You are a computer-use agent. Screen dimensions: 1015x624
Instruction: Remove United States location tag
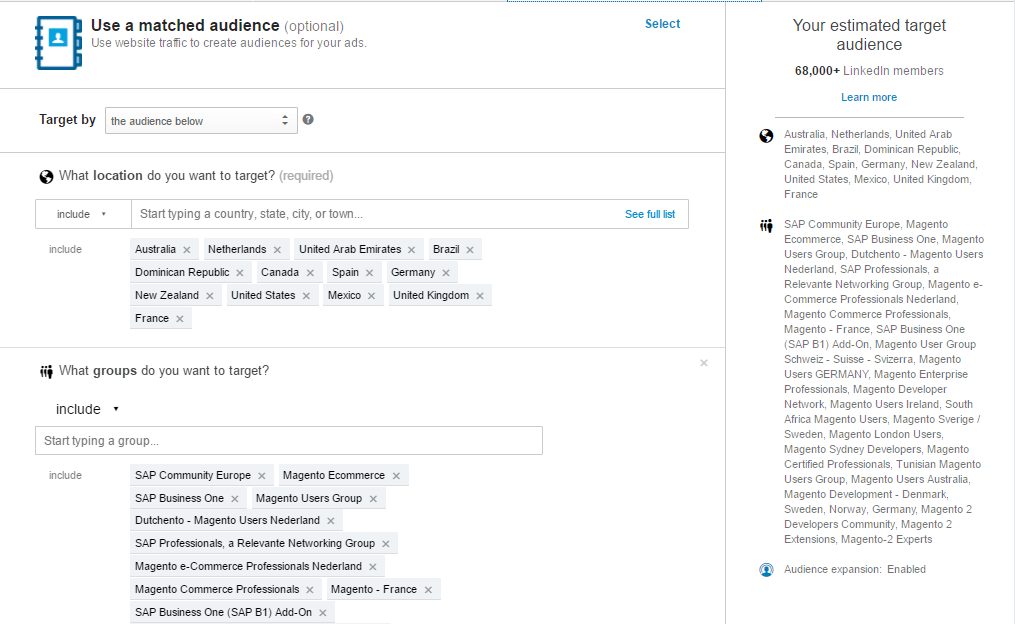coord(306,296)
